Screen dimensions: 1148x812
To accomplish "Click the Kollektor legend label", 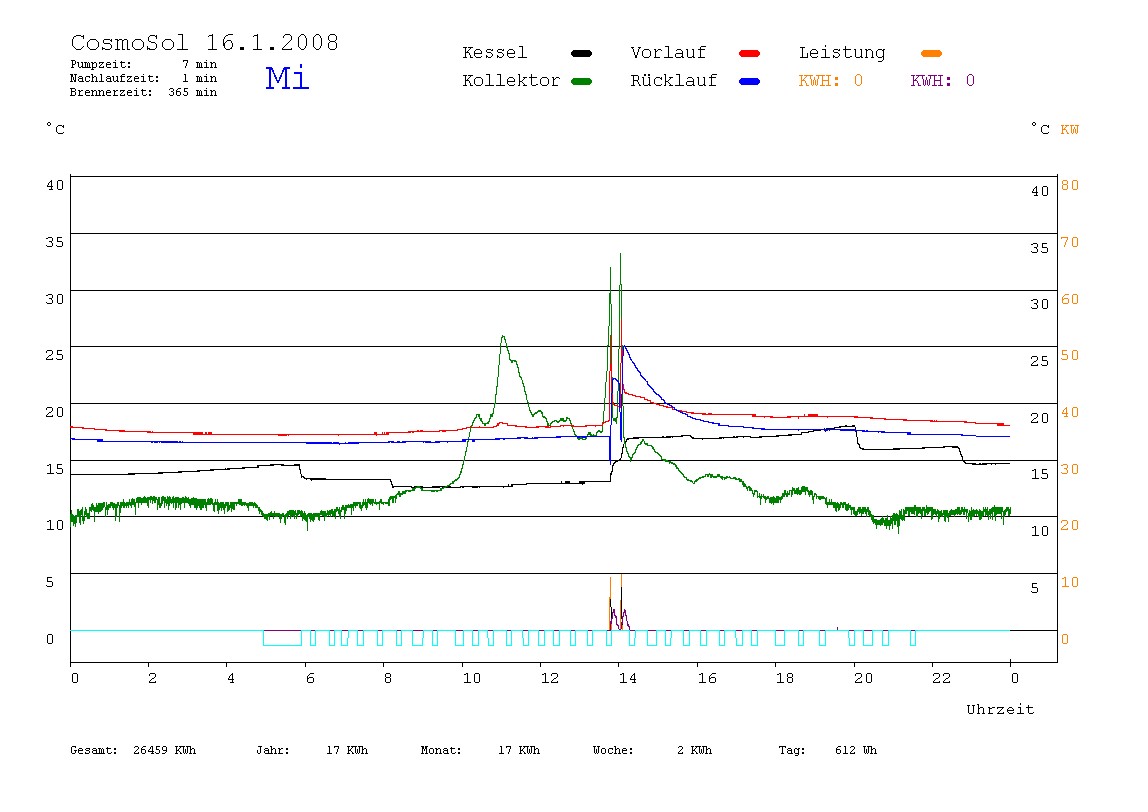I will (x=511, y=81).
